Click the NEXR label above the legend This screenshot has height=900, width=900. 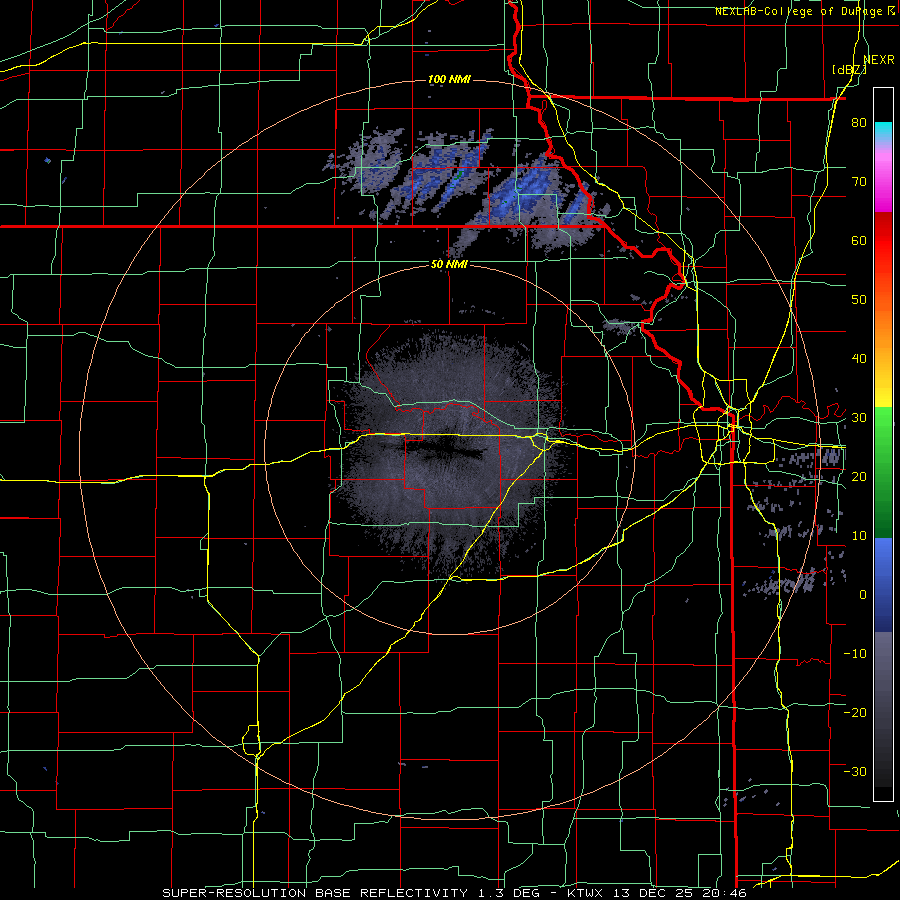coord(879,59)
